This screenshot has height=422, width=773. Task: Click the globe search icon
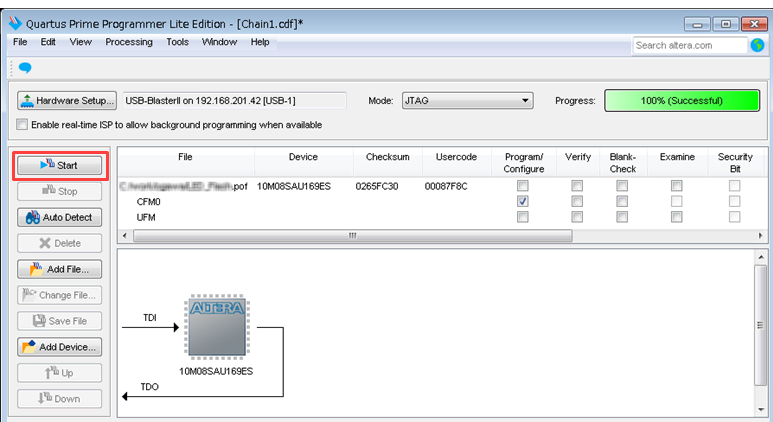point(757,45)
